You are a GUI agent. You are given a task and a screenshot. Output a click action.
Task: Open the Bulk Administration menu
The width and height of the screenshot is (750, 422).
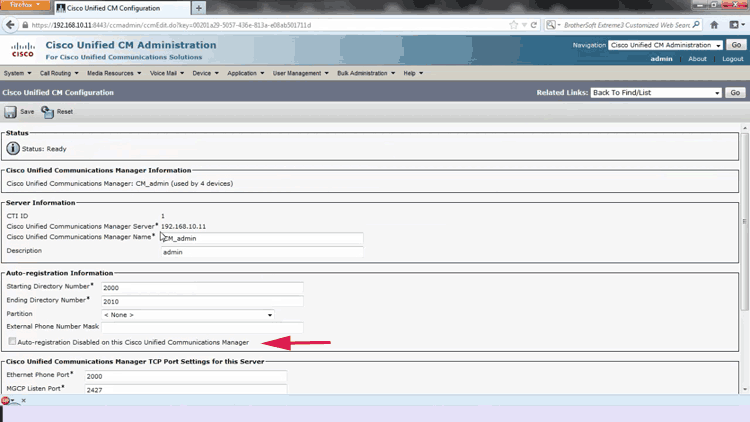[366, 73]
